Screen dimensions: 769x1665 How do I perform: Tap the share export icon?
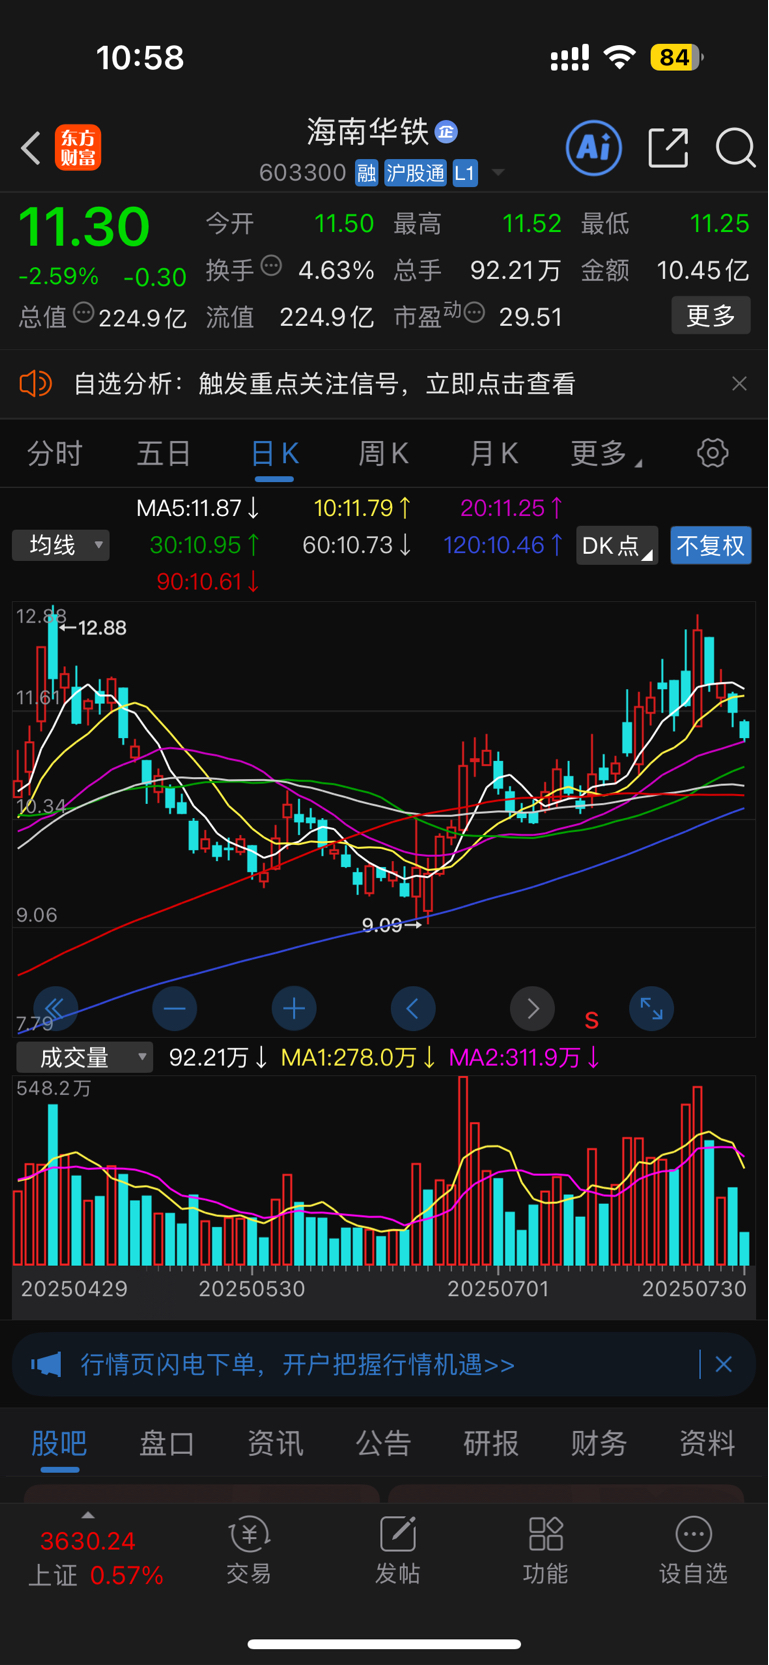click(x=668, y=148)
